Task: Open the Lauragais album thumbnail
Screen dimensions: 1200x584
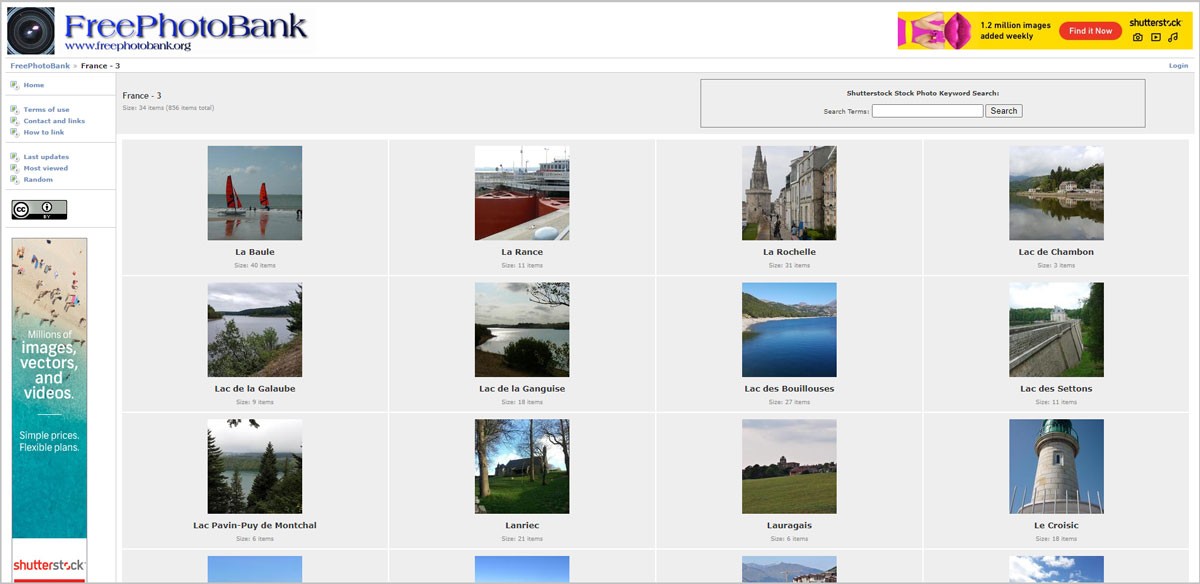Action: (789, 467)
